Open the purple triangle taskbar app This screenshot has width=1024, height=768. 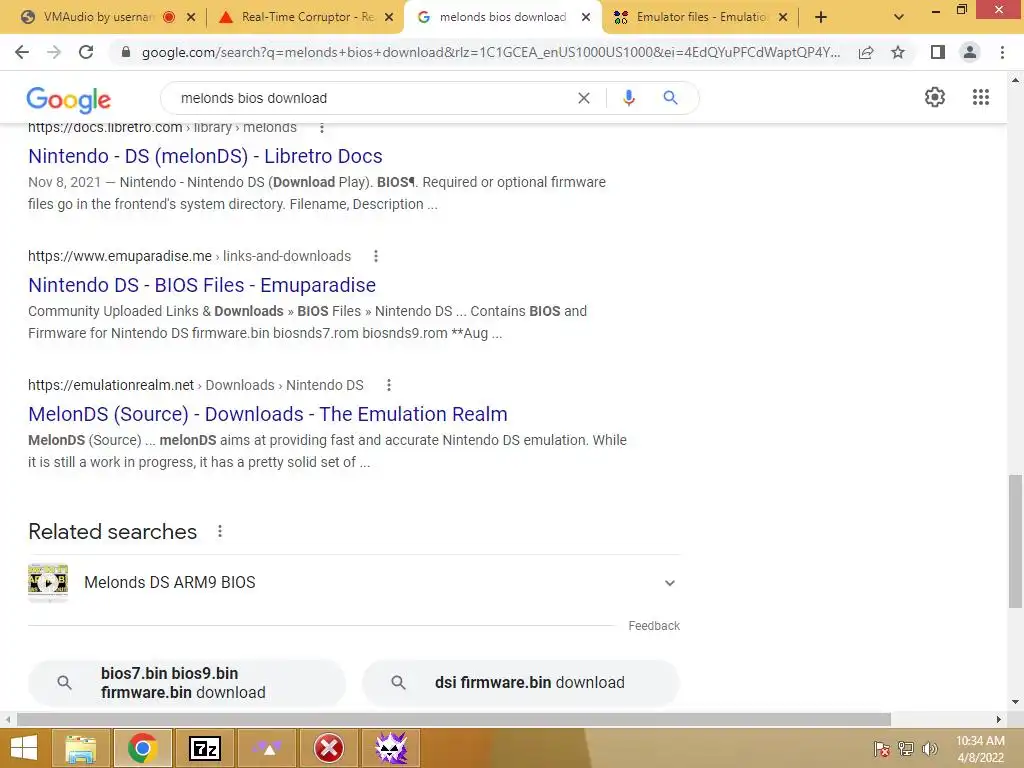(x=267, y=748)
